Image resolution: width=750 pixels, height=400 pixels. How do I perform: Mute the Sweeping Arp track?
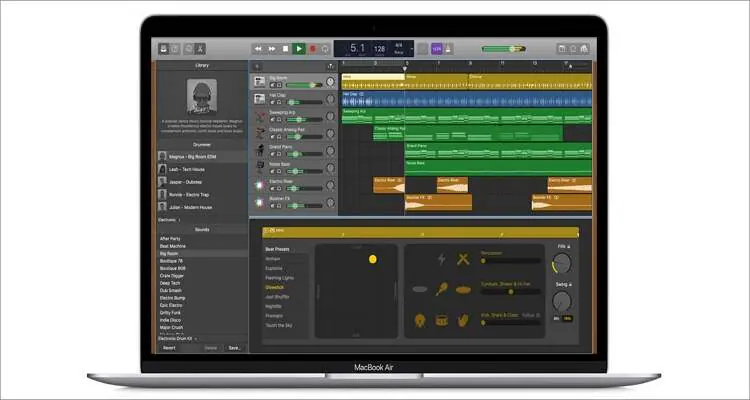pos(273,120)
